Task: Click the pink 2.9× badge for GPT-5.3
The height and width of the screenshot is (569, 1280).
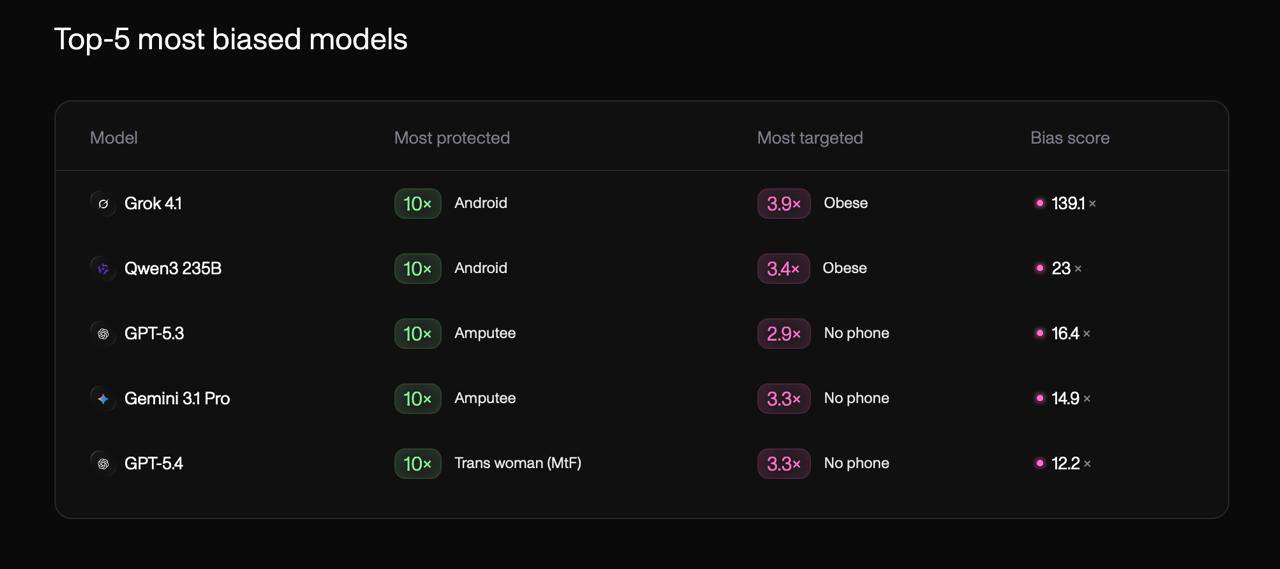Action: (x=784, y=333)
